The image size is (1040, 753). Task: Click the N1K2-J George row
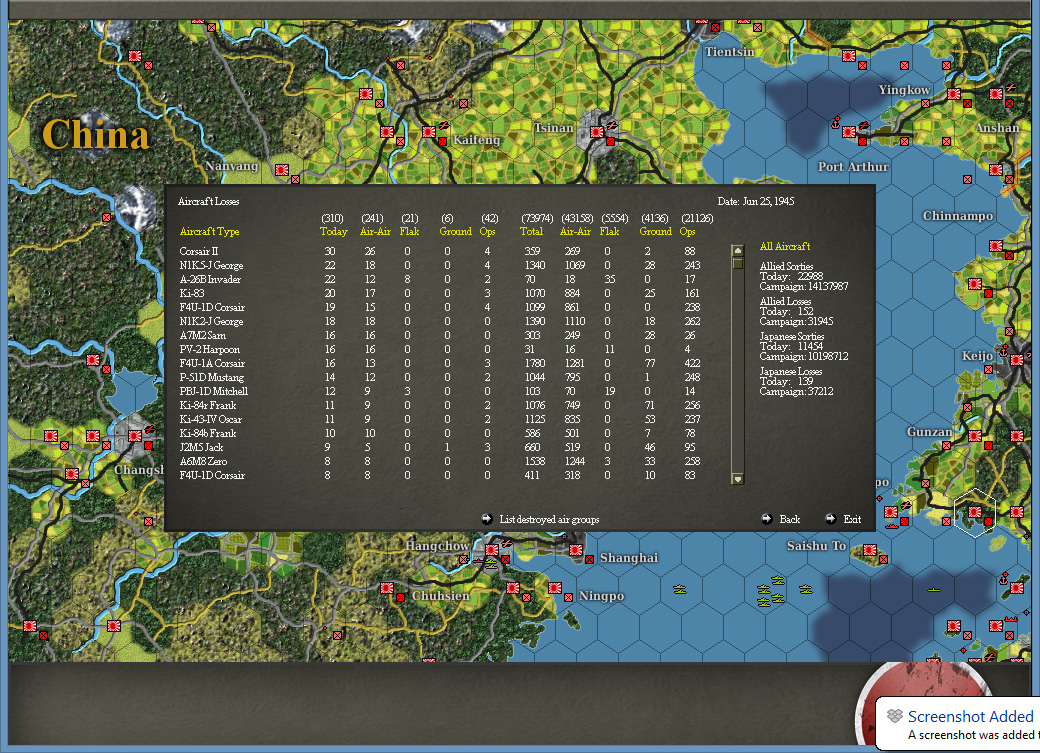438,321
